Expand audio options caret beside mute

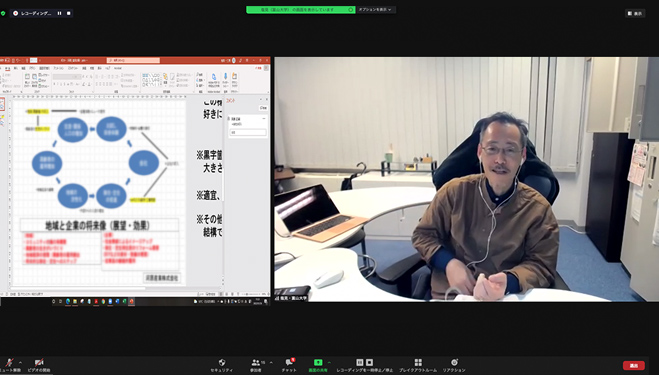(x=20, y=362)
